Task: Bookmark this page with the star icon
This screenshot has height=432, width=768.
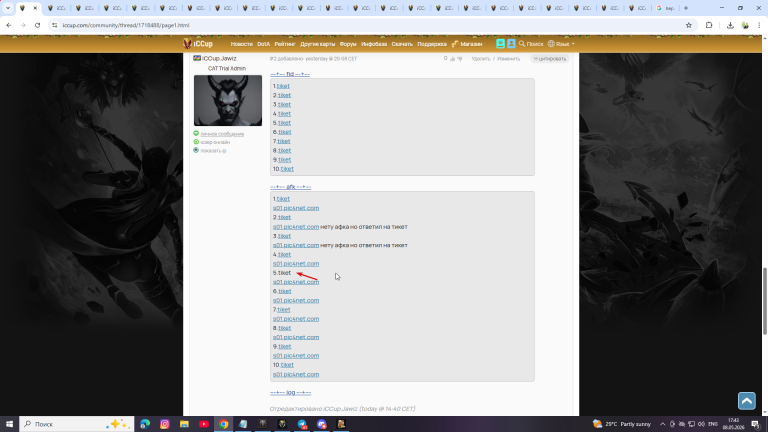Action: coord(689,25)
